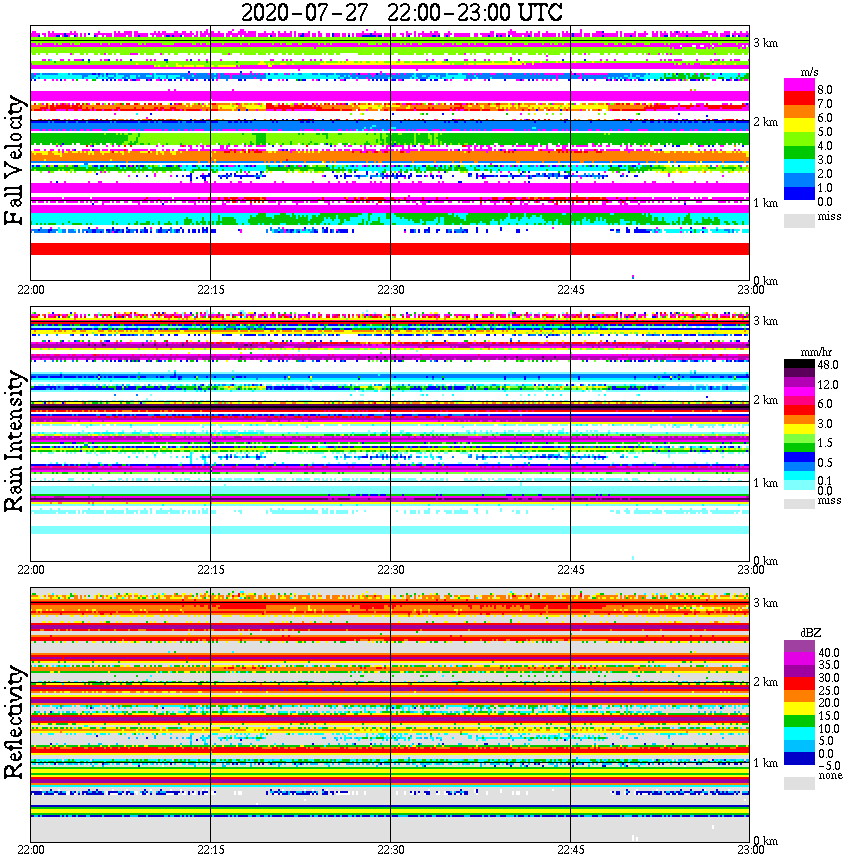The height and width of the screenshot is (868, 850).
Task: Click the top violet swatch in the dBZ legend
Action: 799,647
